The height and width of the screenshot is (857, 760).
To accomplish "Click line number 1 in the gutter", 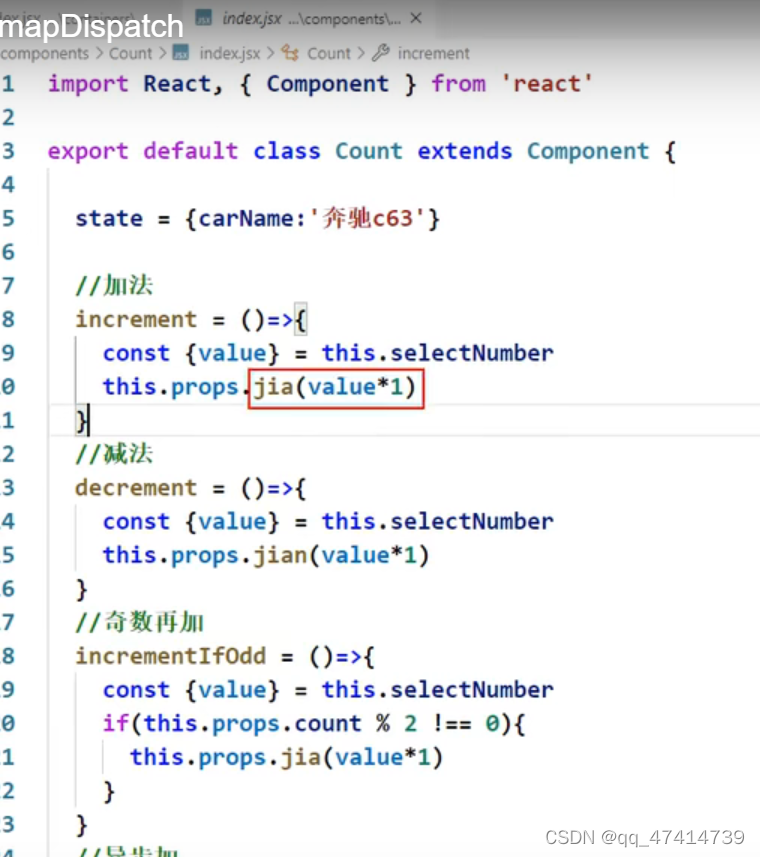I will pos(8,84).
